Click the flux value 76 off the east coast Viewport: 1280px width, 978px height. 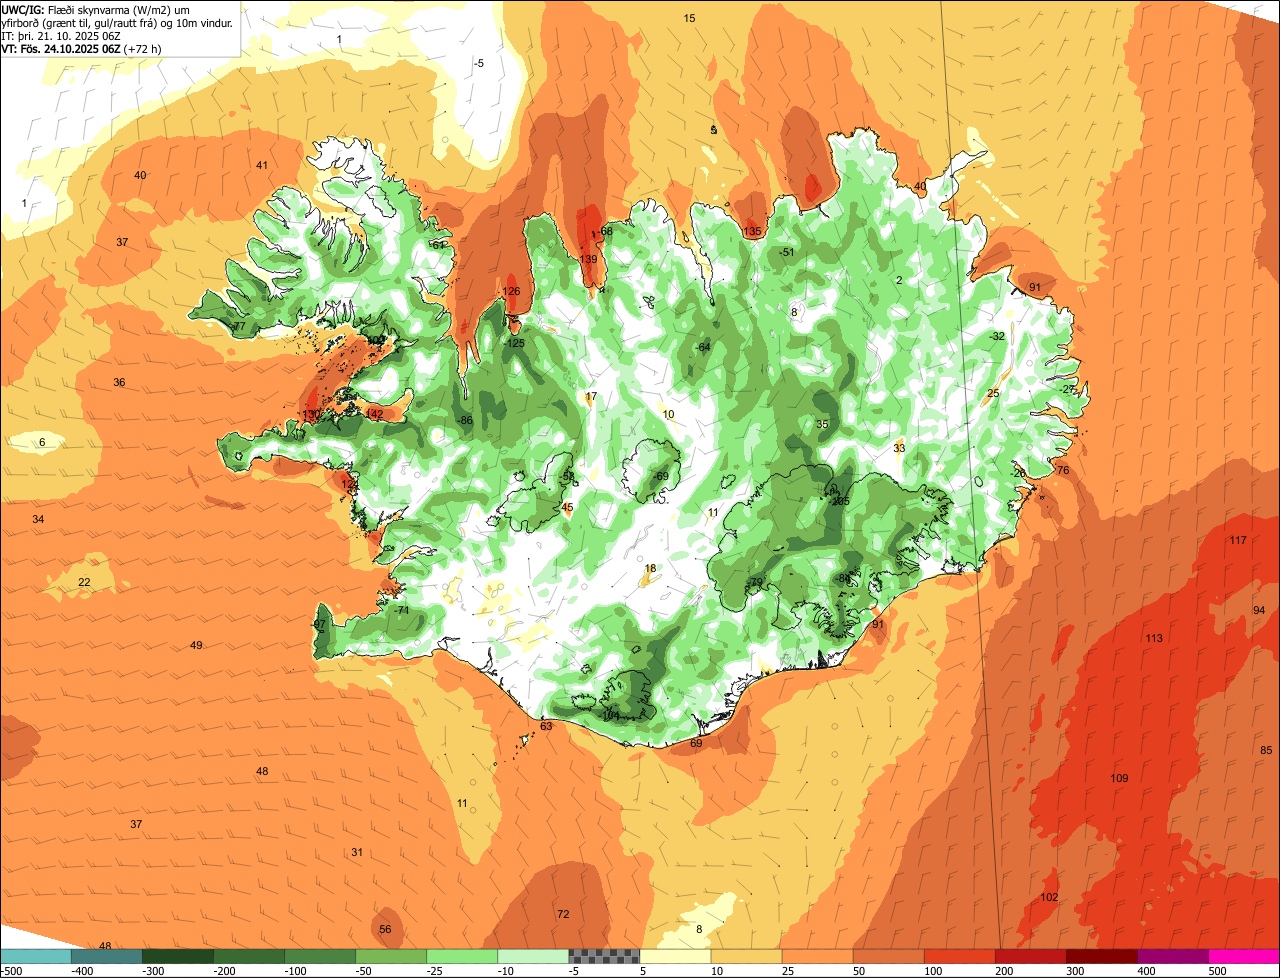pos(1063,470)
